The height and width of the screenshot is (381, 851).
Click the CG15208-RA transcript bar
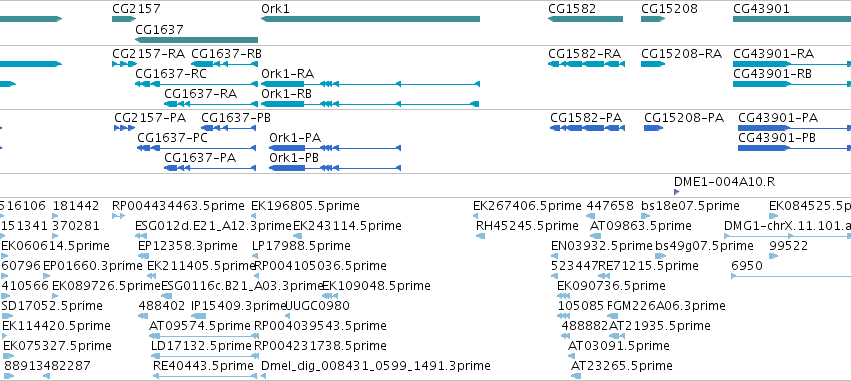pos(653,64)
